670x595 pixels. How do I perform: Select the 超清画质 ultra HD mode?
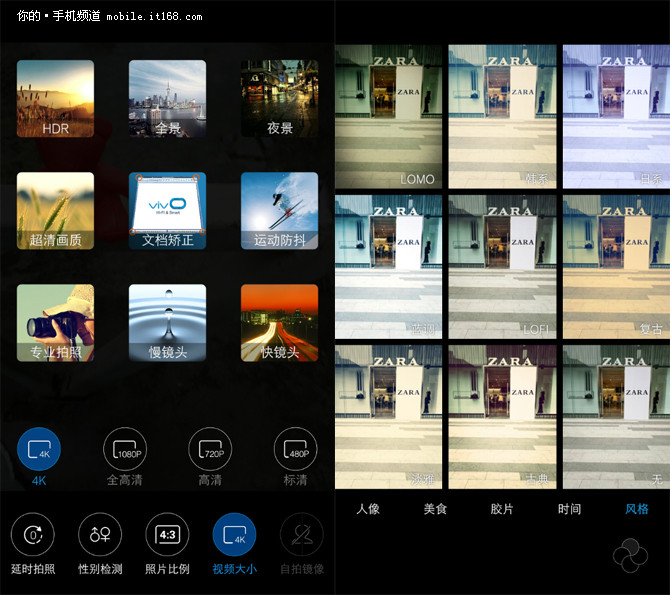55,211
